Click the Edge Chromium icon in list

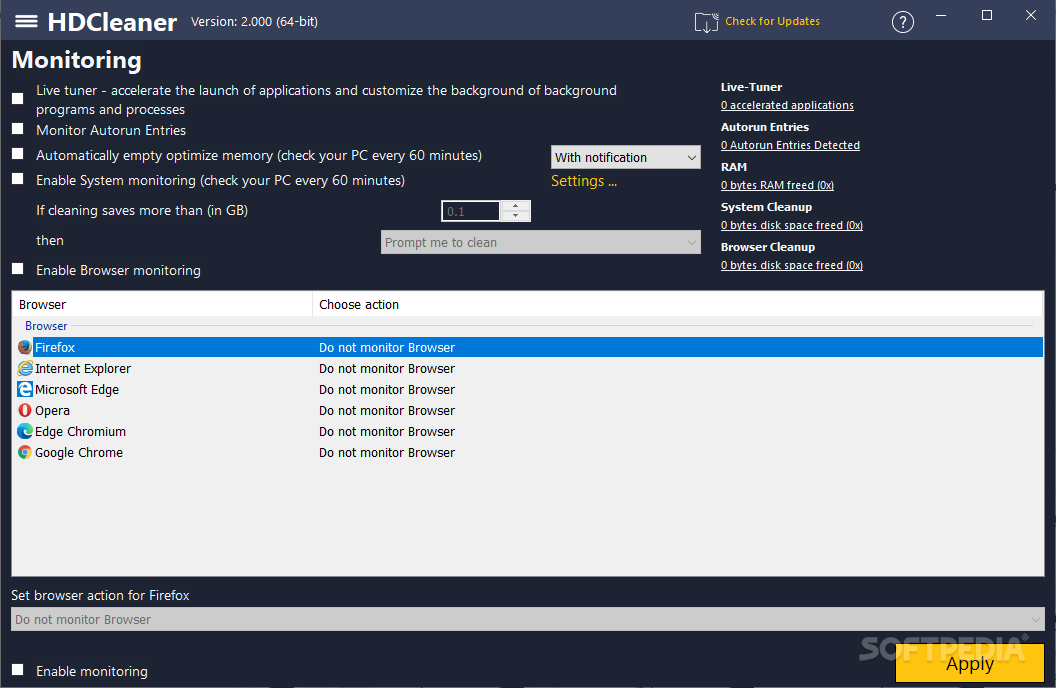(25, 431)
